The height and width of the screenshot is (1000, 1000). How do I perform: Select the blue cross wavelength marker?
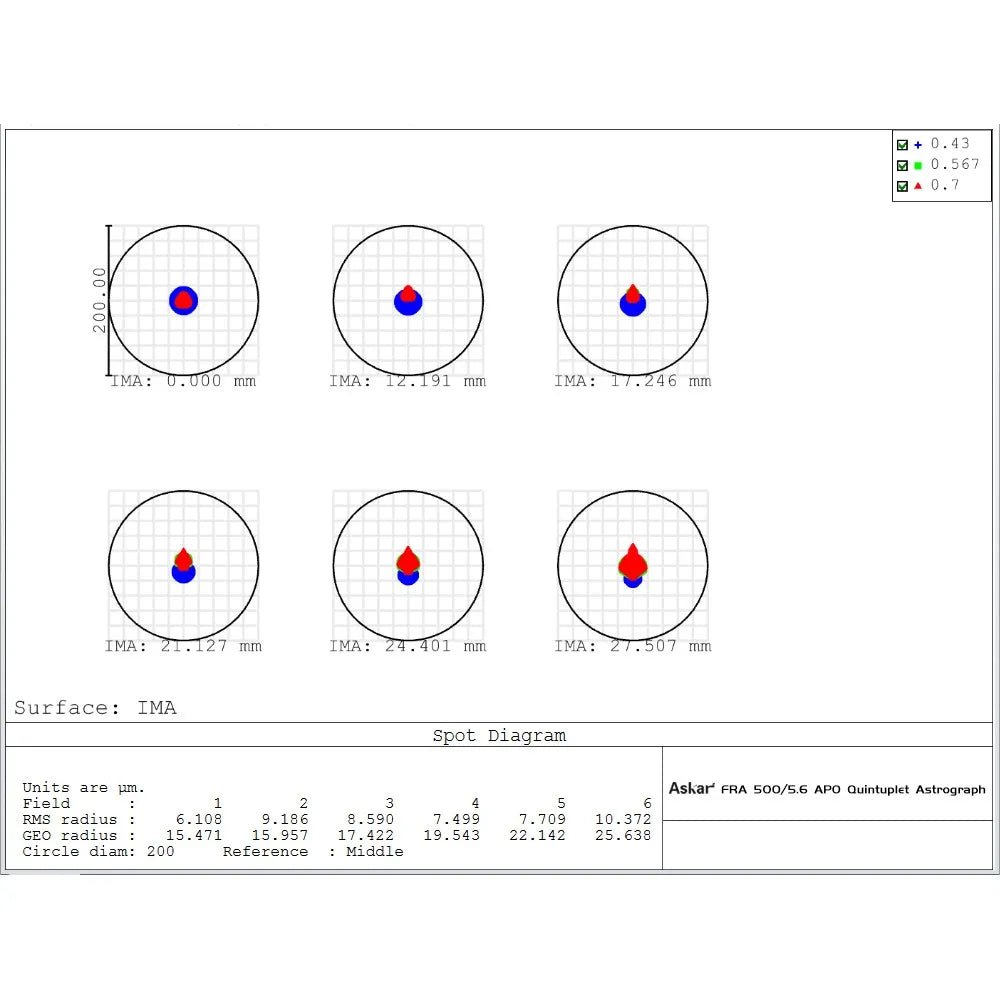pos(916,144)
